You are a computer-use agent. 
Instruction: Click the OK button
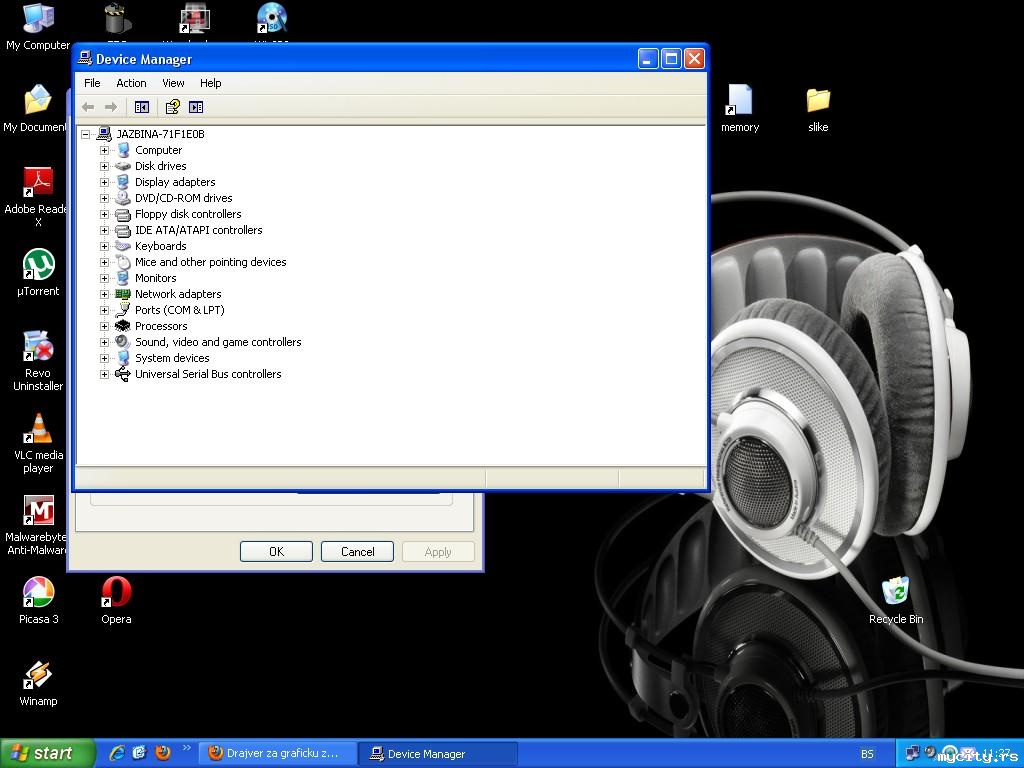[276, 552]
